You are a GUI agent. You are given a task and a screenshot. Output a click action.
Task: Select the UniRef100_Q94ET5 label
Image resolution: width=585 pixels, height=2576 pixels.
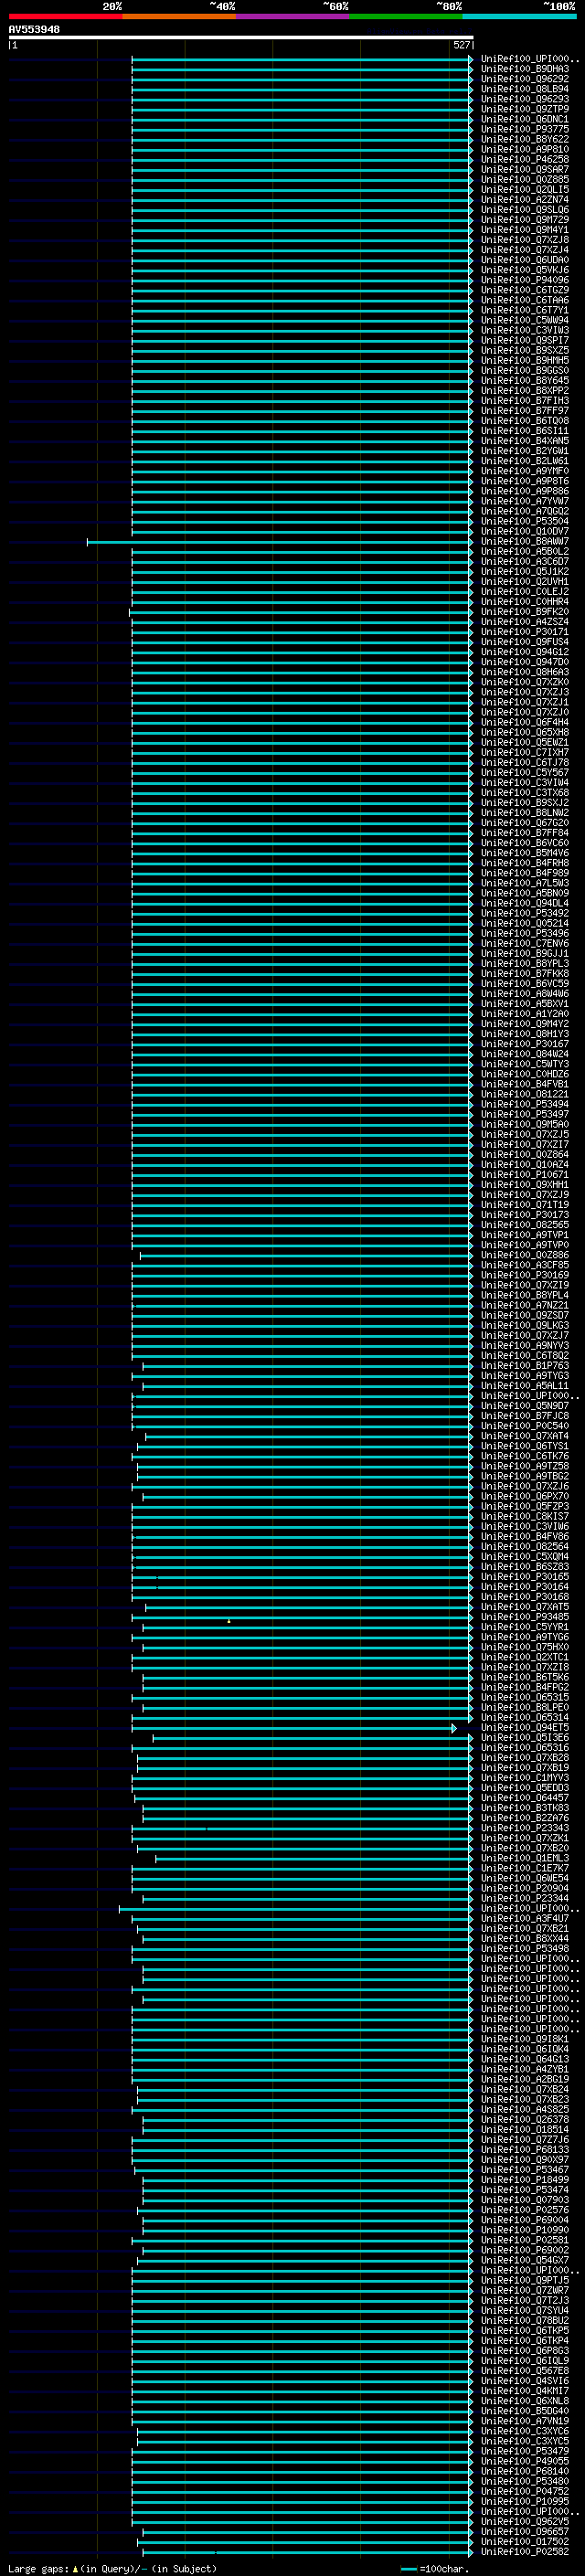(525, 1728)
